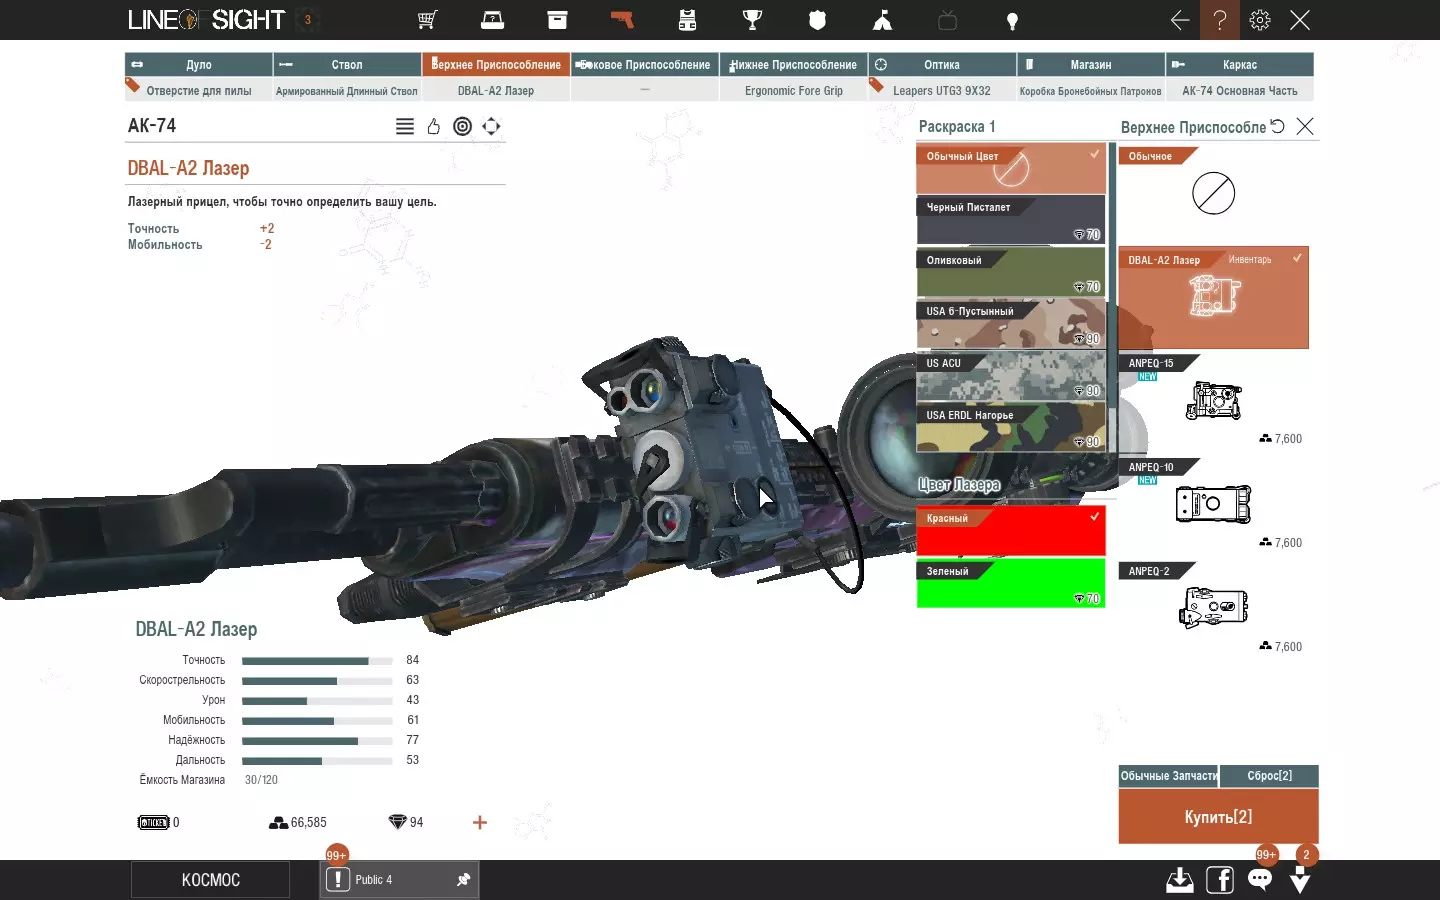The width and height of the screenshot is (1440, 900).
Task: Add currency with the orange plus
Action: pos(480,822)
